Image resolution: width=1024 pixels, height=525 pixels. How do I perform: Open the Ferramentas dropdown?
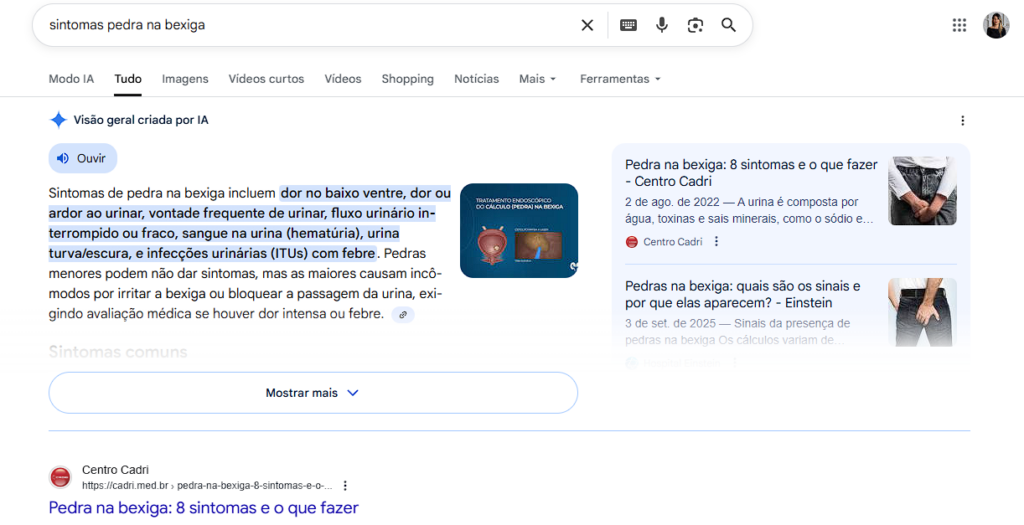(620, 79)
